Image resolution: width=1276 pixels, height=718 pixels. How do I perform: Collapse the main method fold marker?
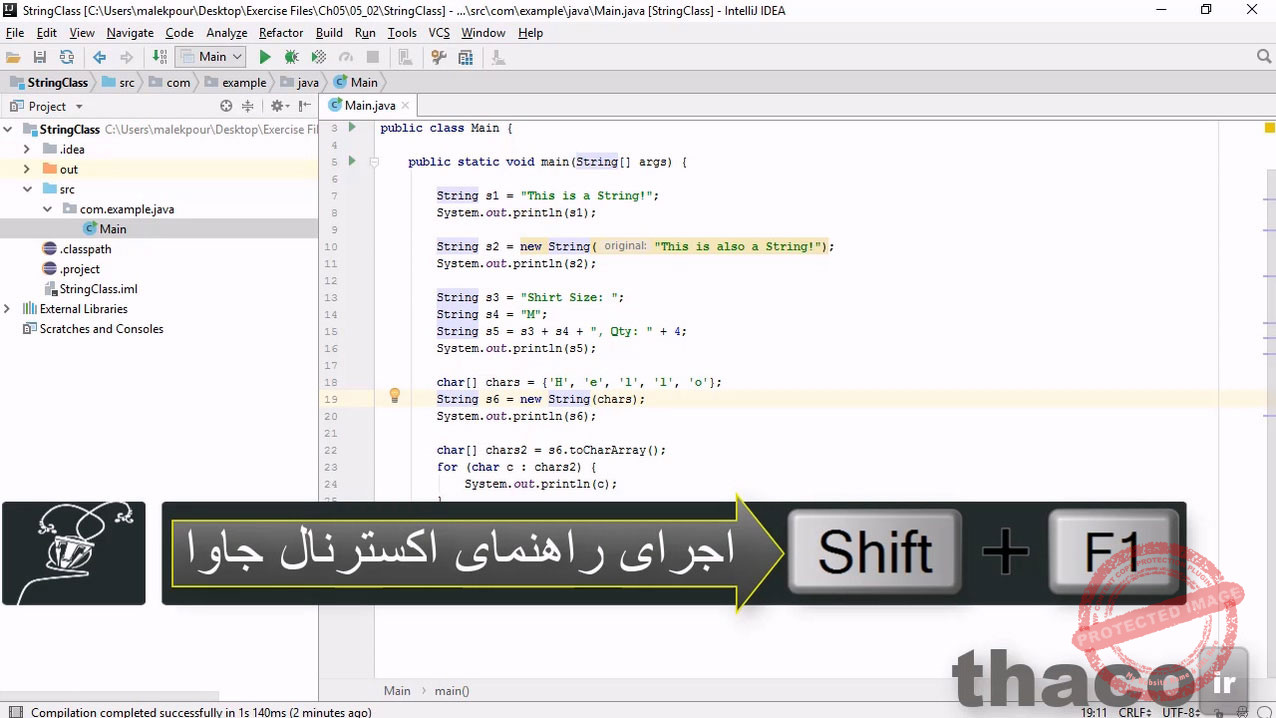(x=374, y=162)
